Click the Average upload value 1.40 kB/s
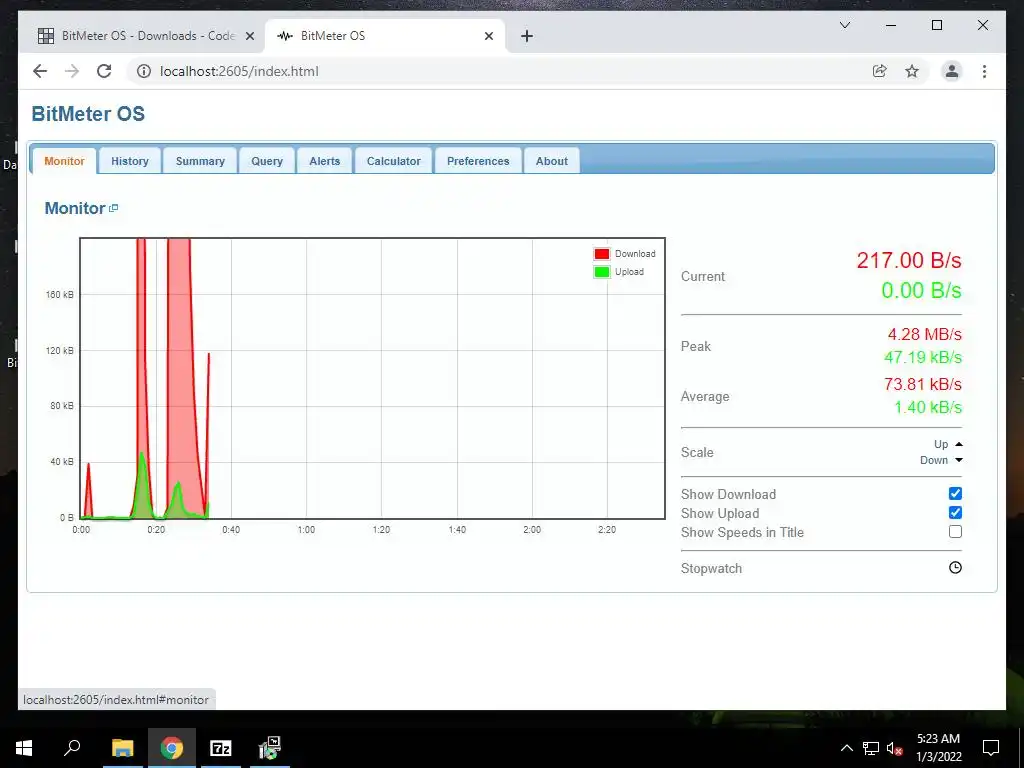The width and height of the screenshot is (1024, 768). point(927,408)
